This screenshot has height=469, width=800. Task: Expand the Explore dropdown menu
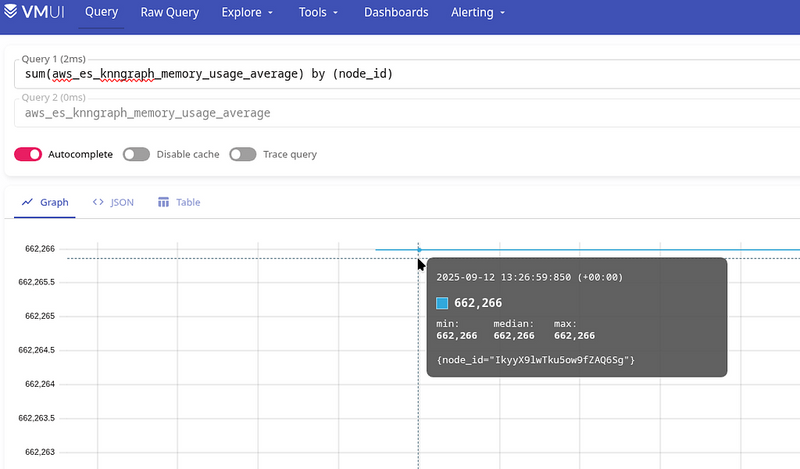248,13
